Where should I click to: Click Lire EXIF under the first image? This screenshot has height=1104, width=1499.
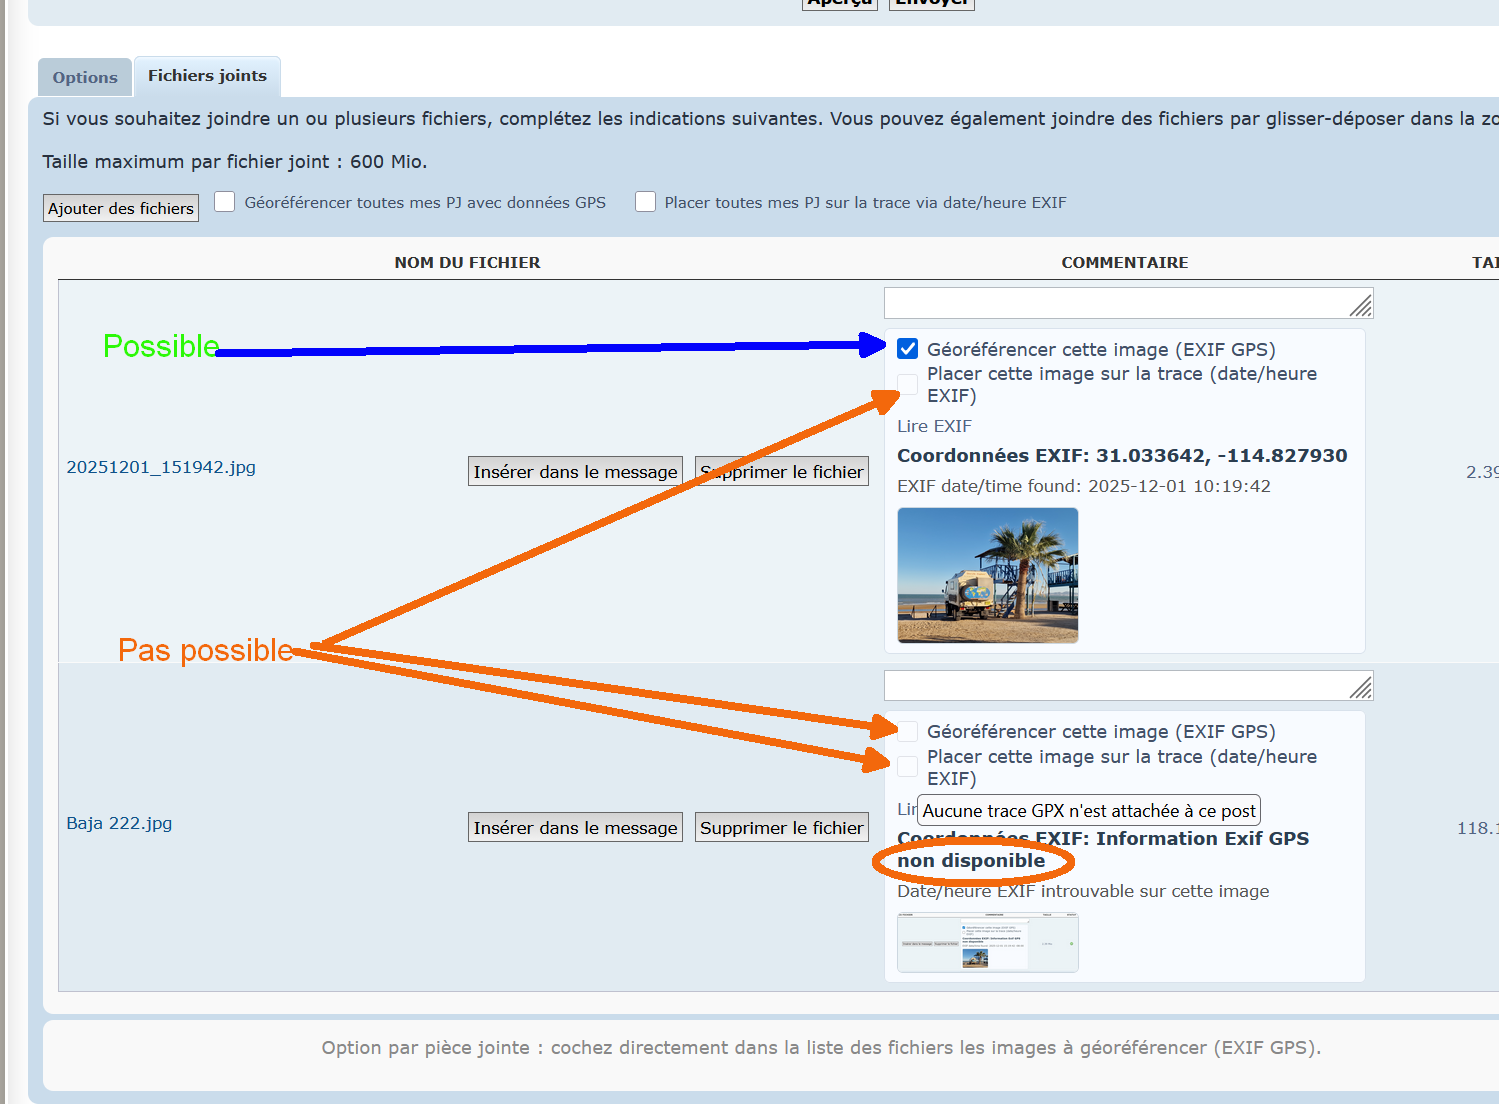(x=934, y=426)
